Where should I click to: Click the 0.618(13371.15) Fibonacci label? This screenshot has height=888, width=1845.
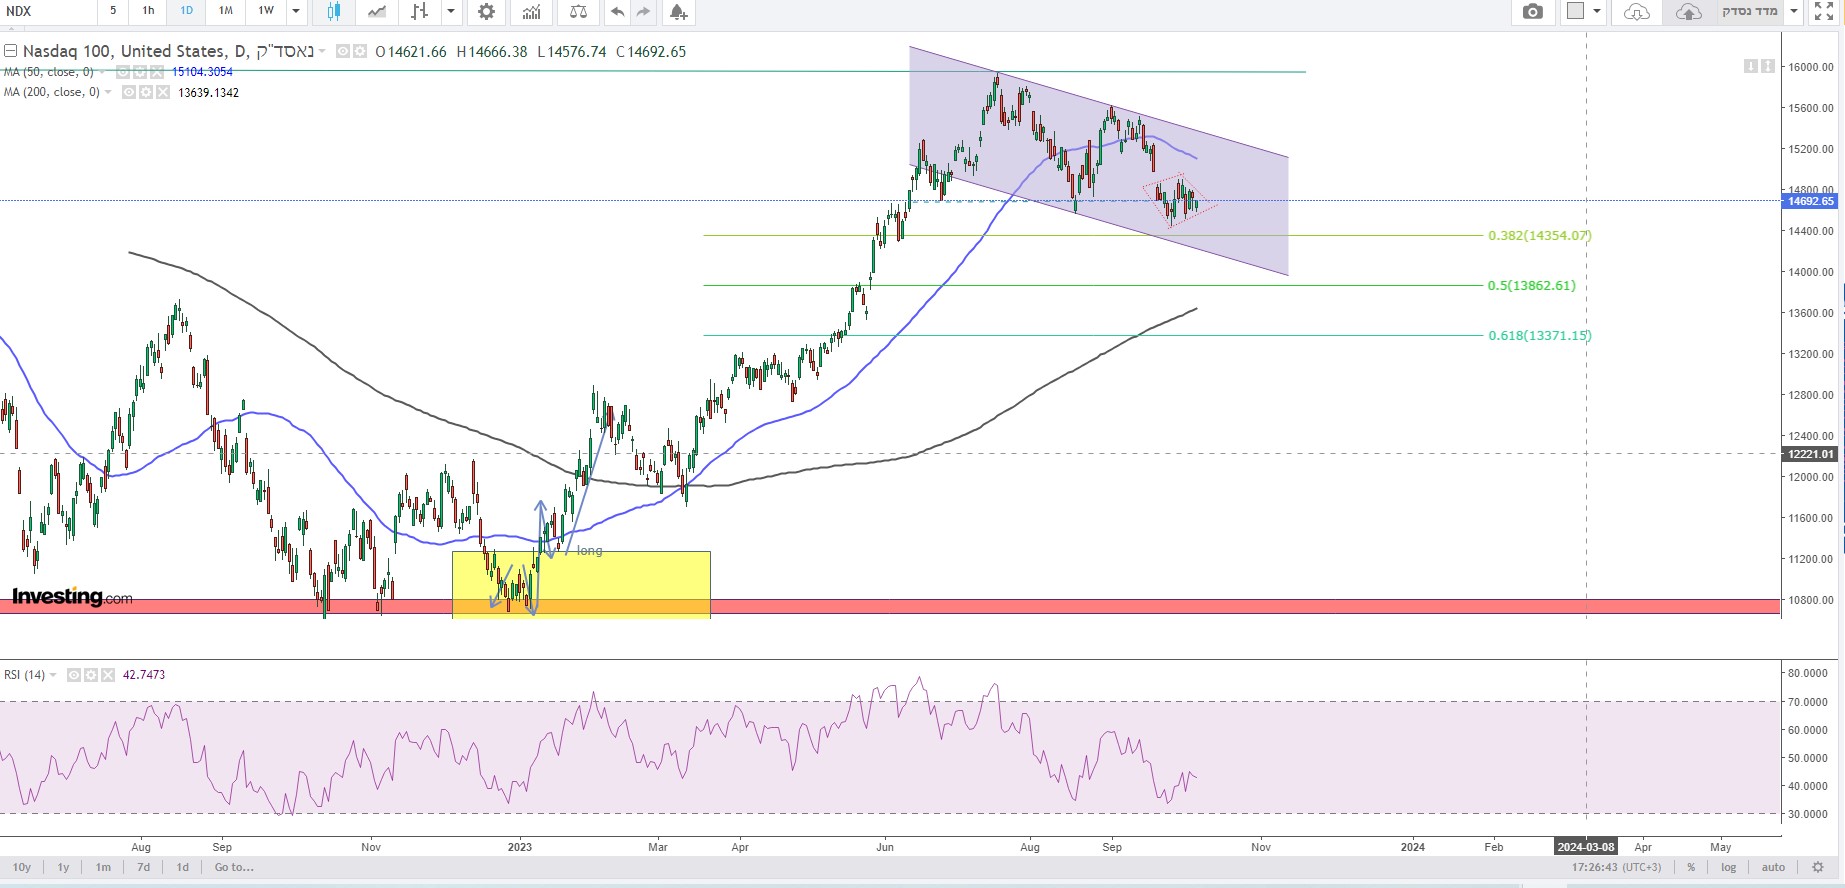point(1539,335)
